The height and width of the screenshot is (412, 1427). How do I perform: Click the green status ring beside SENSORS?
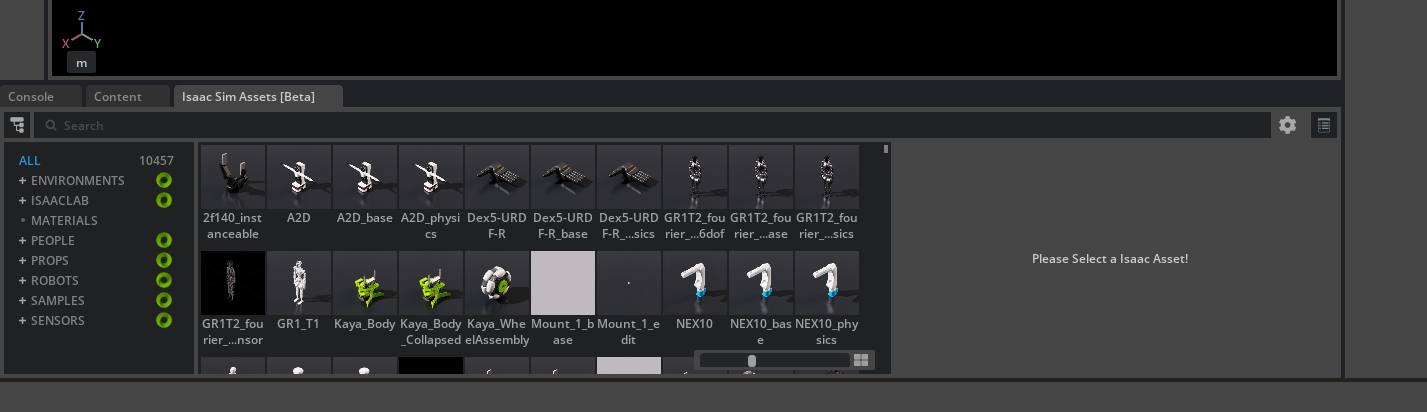tap(164, 321)
